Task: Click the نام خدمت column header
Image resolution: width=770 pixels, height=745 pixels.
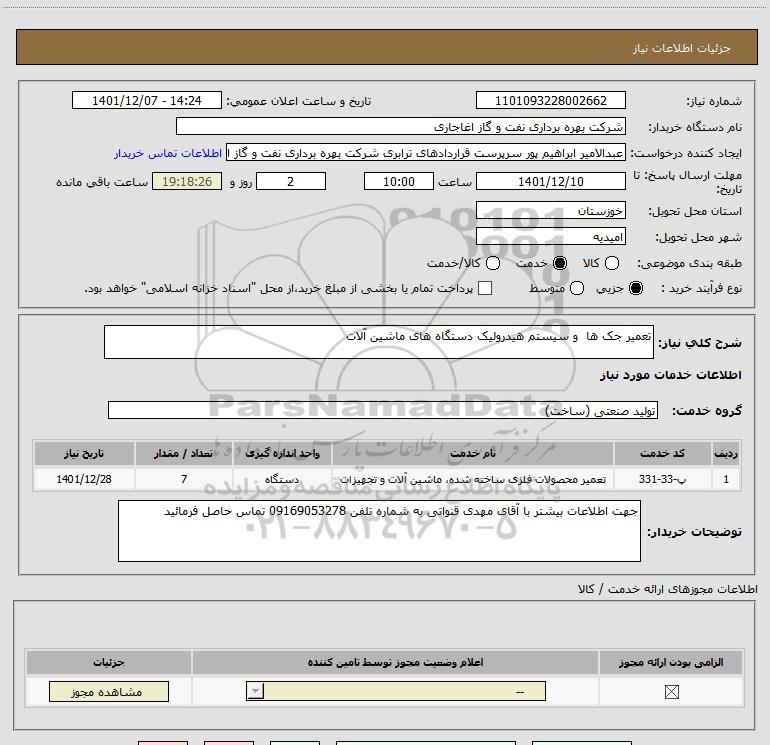Action: (x=472, y=453)
